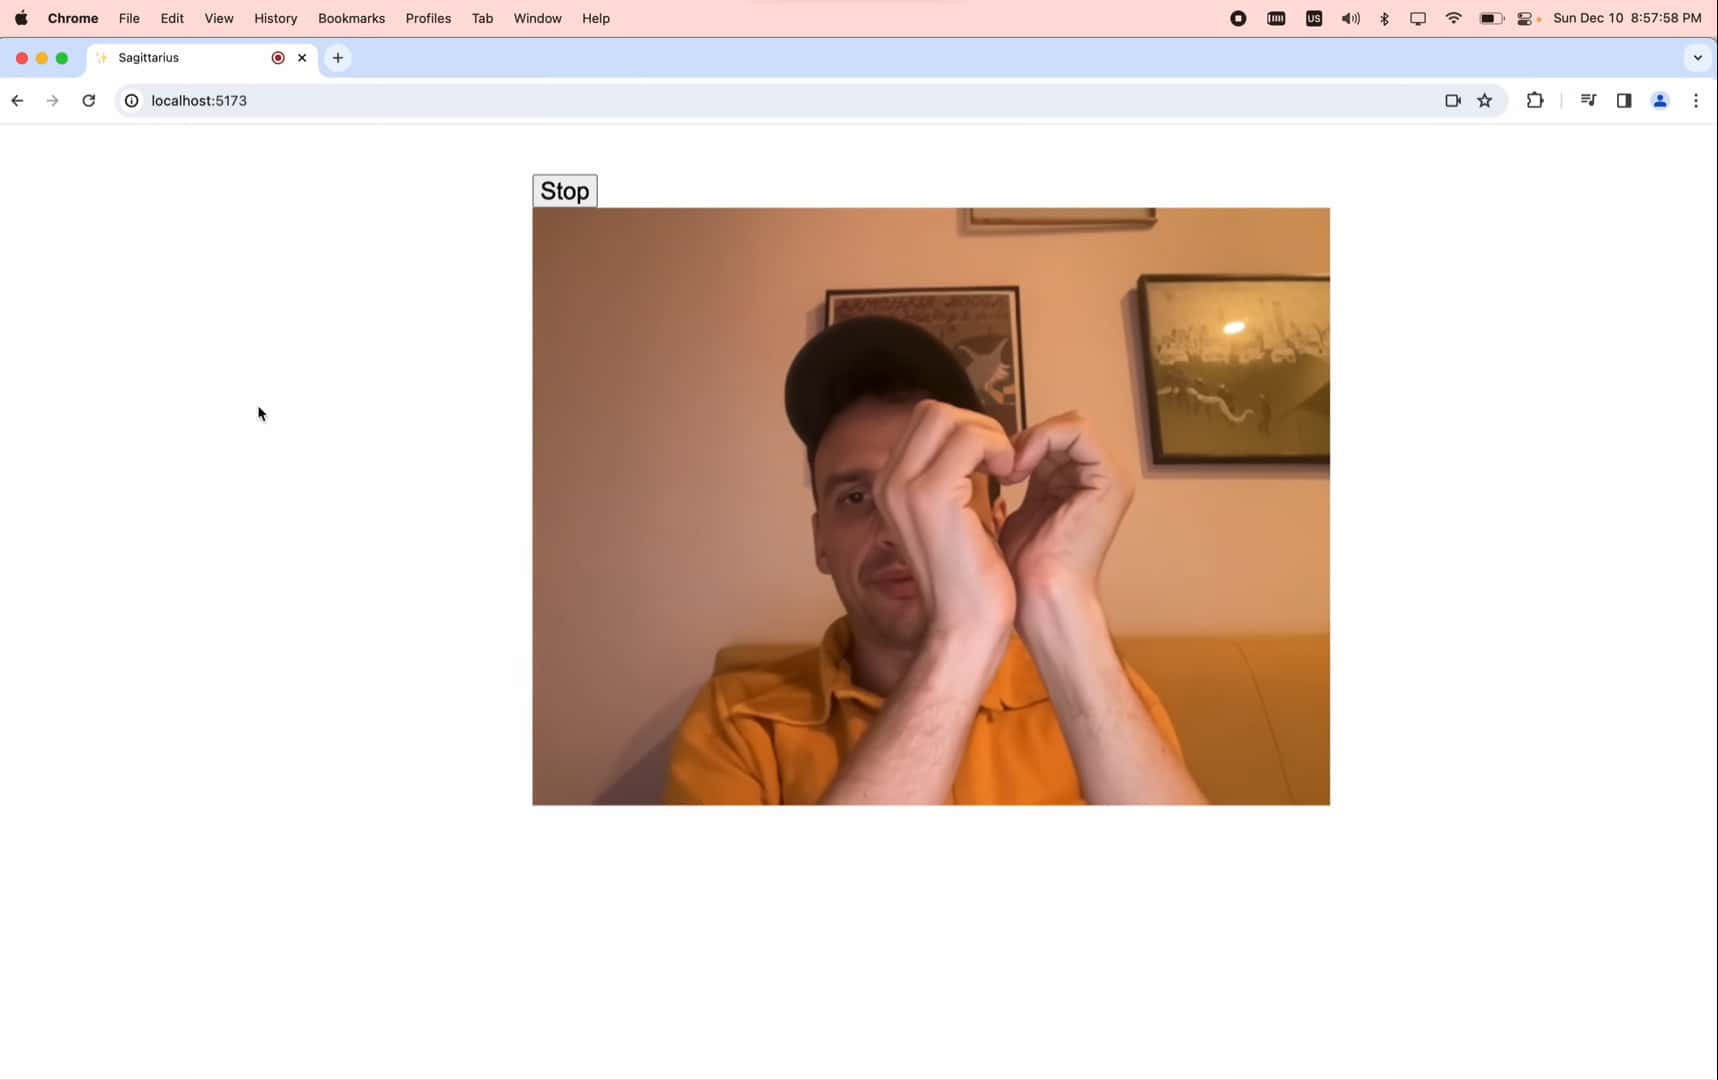
Task: Open the Chrome profile avatar icon
Action: (x=1660, y=100)
